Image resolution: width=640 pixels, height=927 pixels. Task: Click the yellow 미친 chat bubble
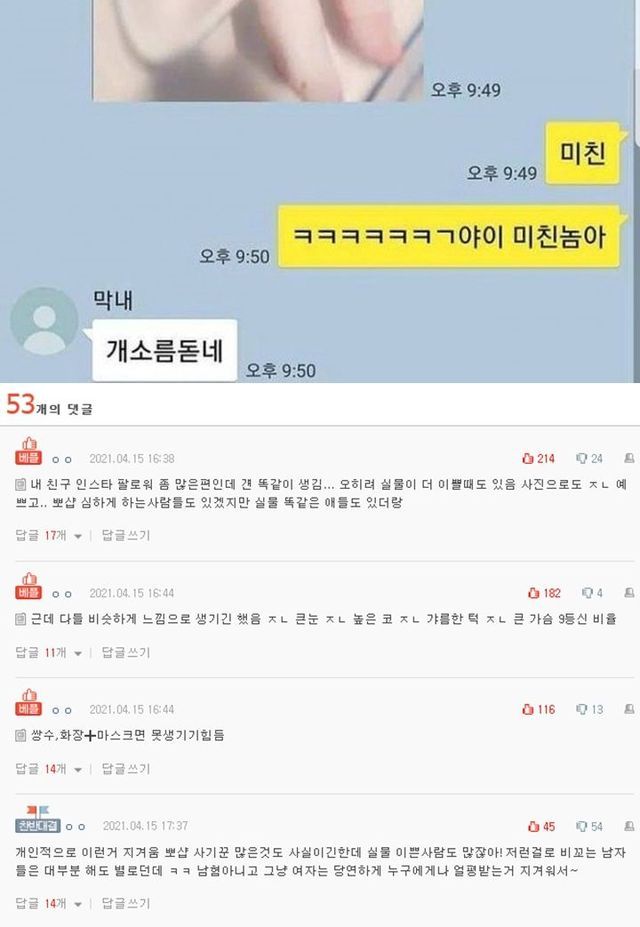click(x=582, y=154)
